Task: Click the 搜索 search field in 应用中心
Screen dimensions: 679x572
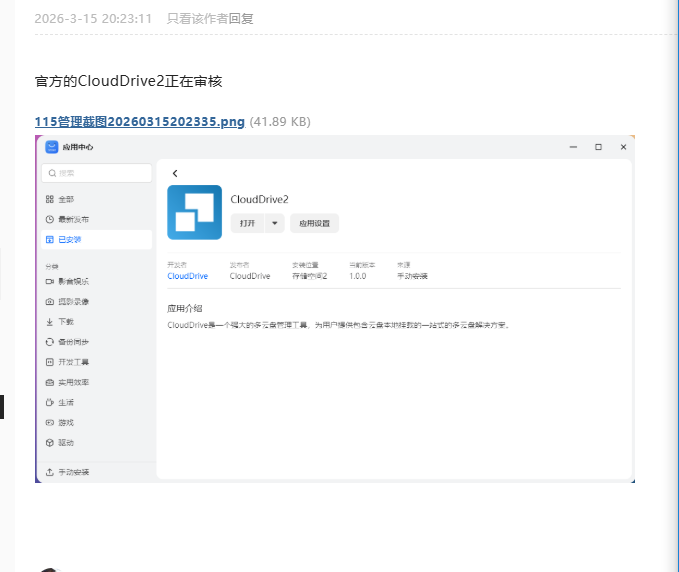Action: 97,173
